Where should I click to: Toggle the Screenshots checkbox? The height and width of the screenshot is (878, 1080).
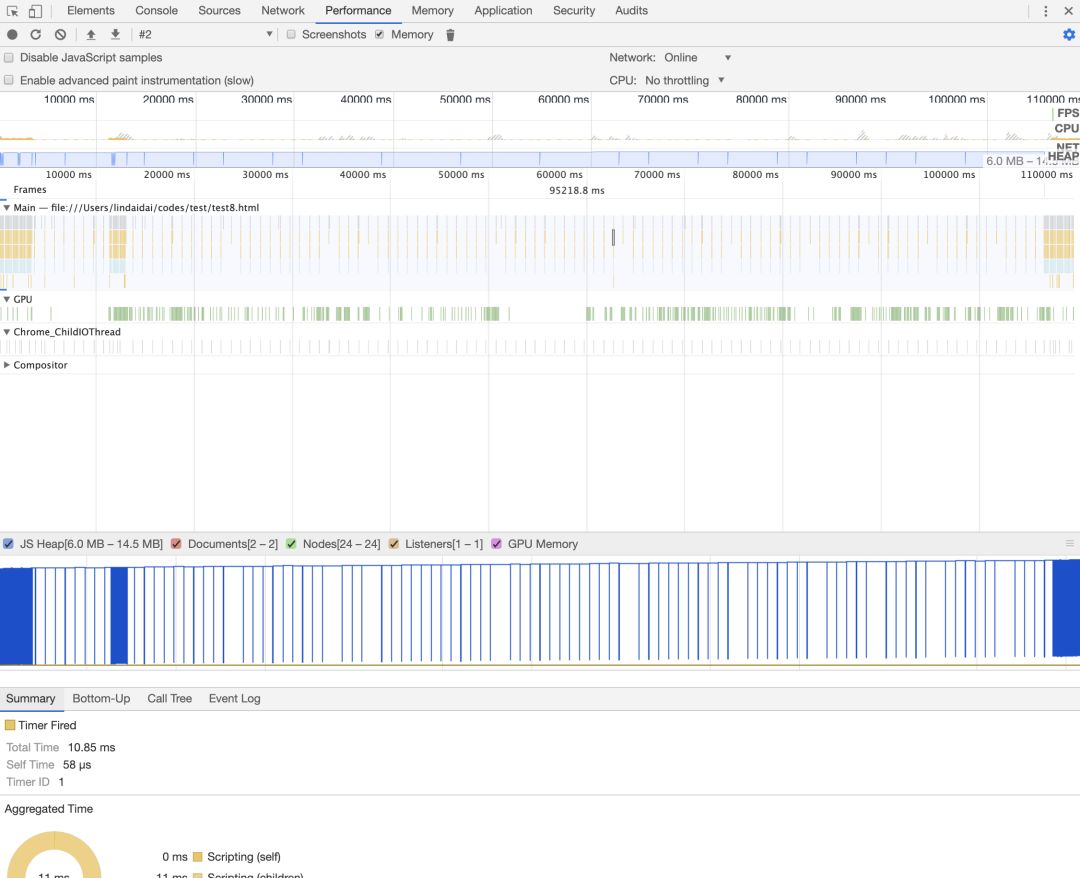291,34
